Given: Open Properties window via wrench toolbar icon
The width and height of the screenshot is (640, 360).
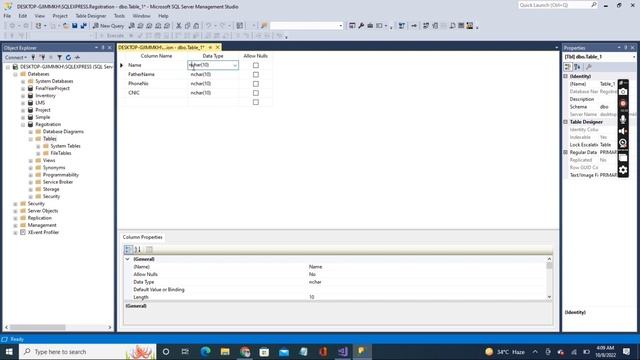Looking at the screenshot, I should tap(361, 26).
